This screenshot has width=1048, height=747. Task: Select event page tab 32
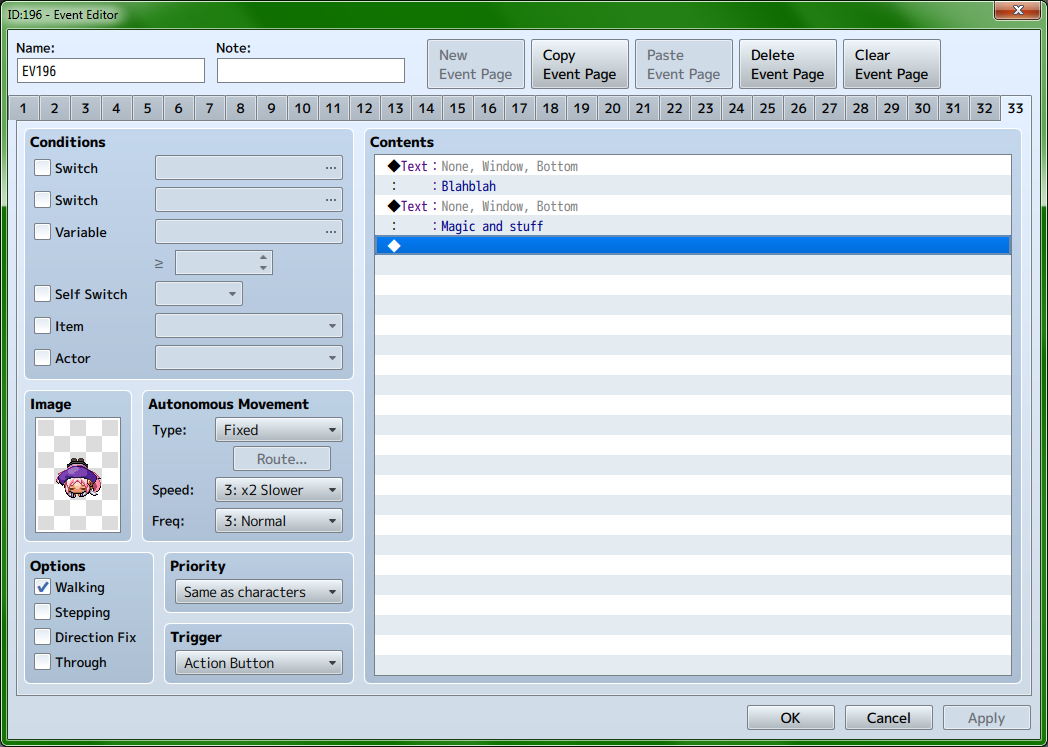(985, 108)
